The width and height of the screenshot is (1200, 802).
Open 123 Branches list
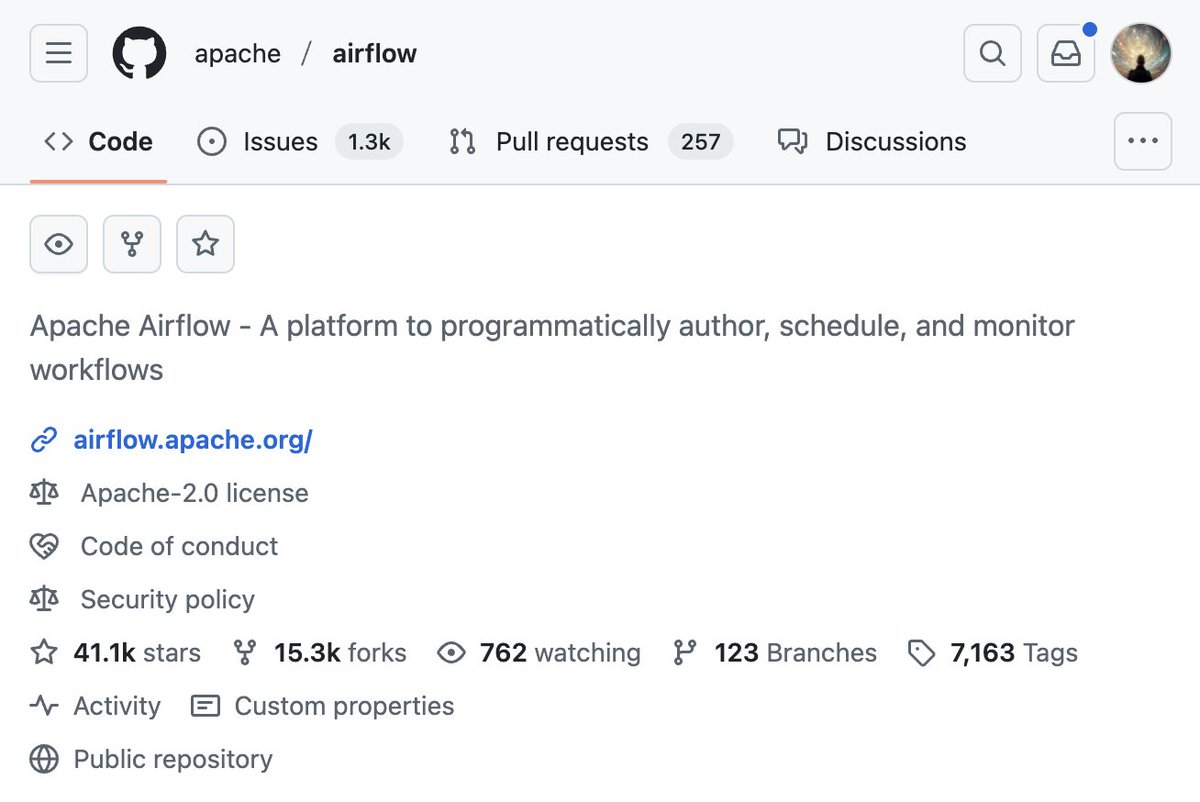(795, 653)
